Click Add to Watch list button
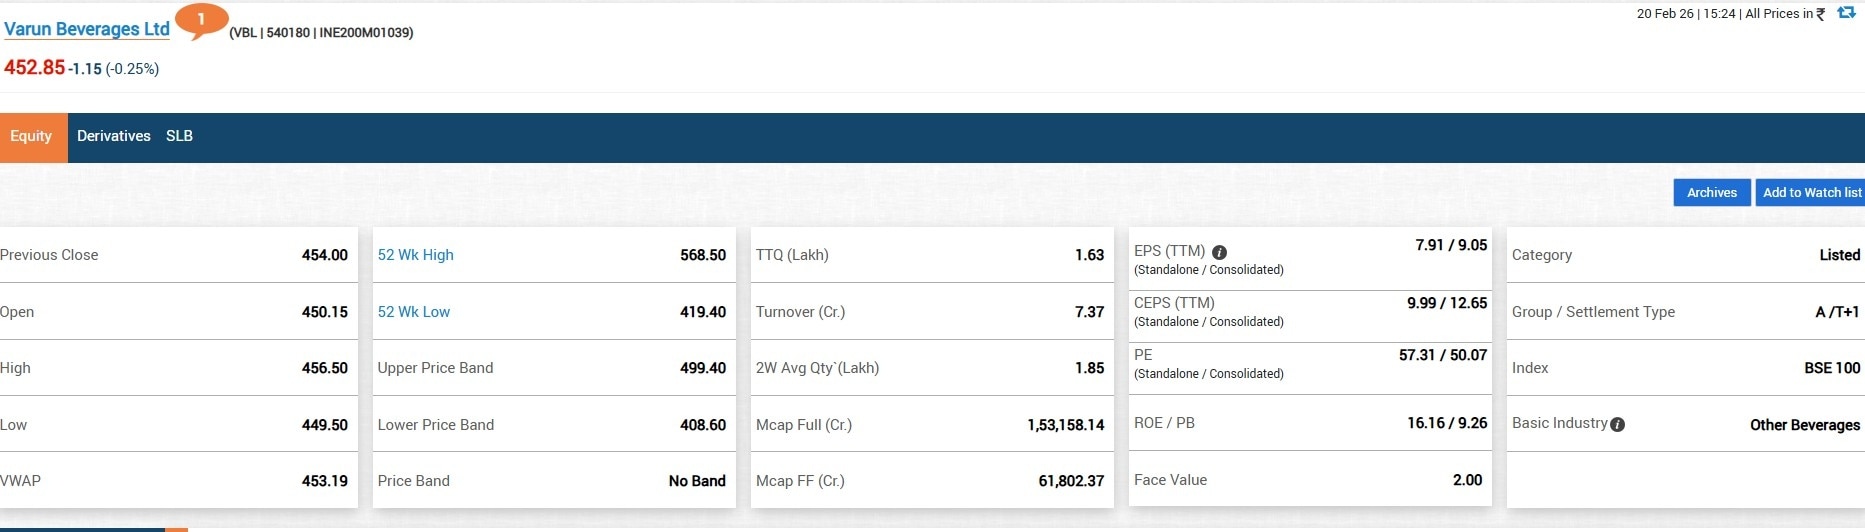 1811,193
